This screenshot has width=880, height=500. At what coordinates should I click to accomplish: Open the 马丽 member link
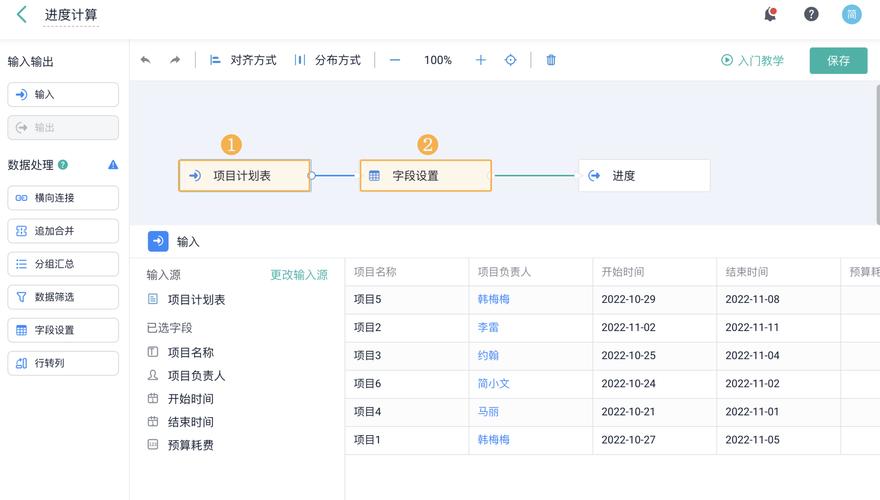488,411
